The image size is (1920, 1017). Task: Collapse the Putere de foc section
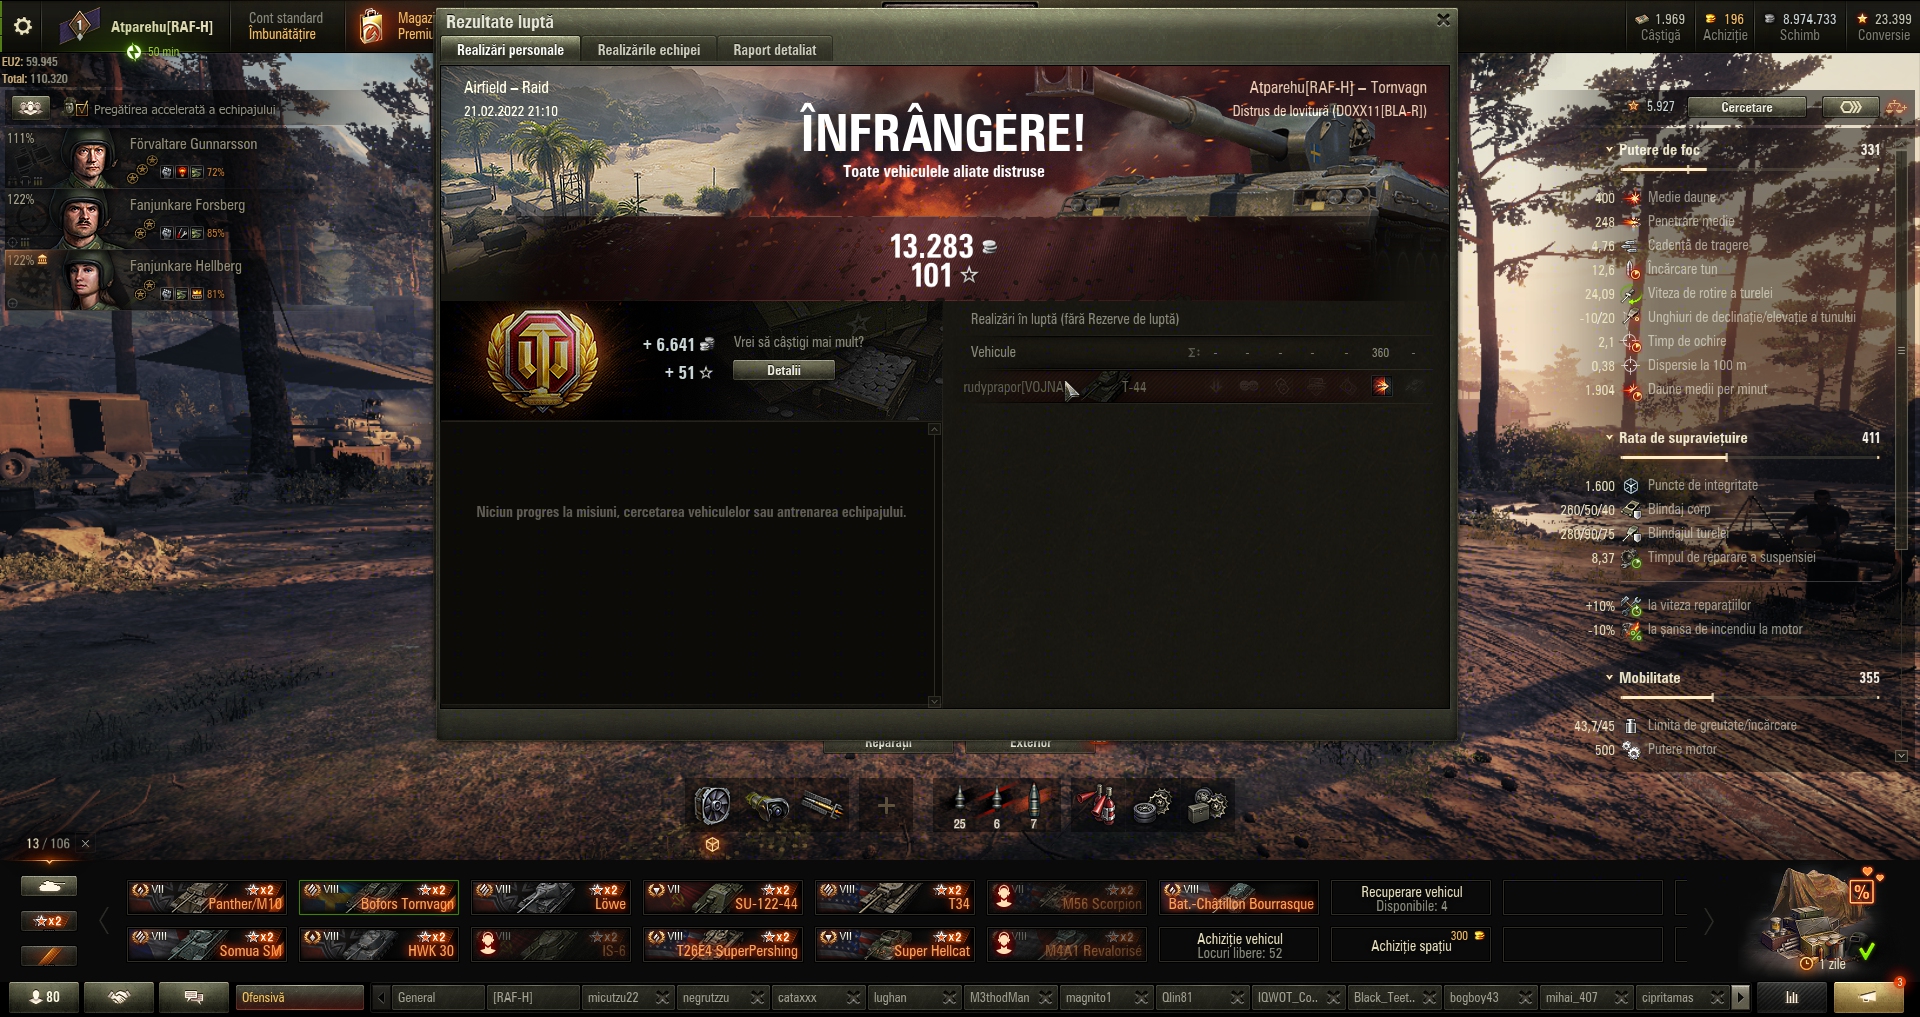1609,150
